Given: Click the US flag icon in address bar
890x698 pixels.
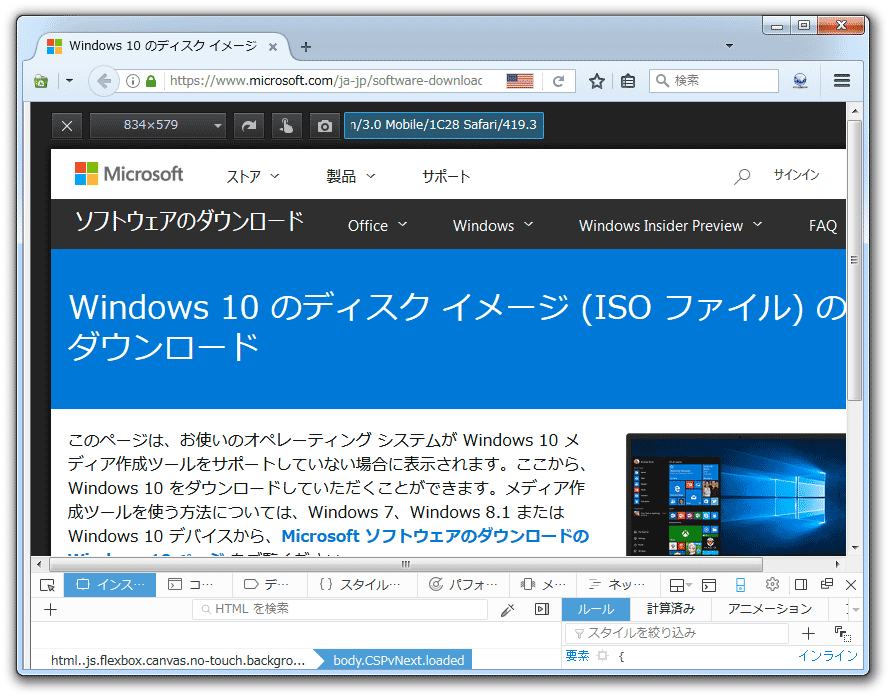Looking at the screenshot, I should click(520, 81).
